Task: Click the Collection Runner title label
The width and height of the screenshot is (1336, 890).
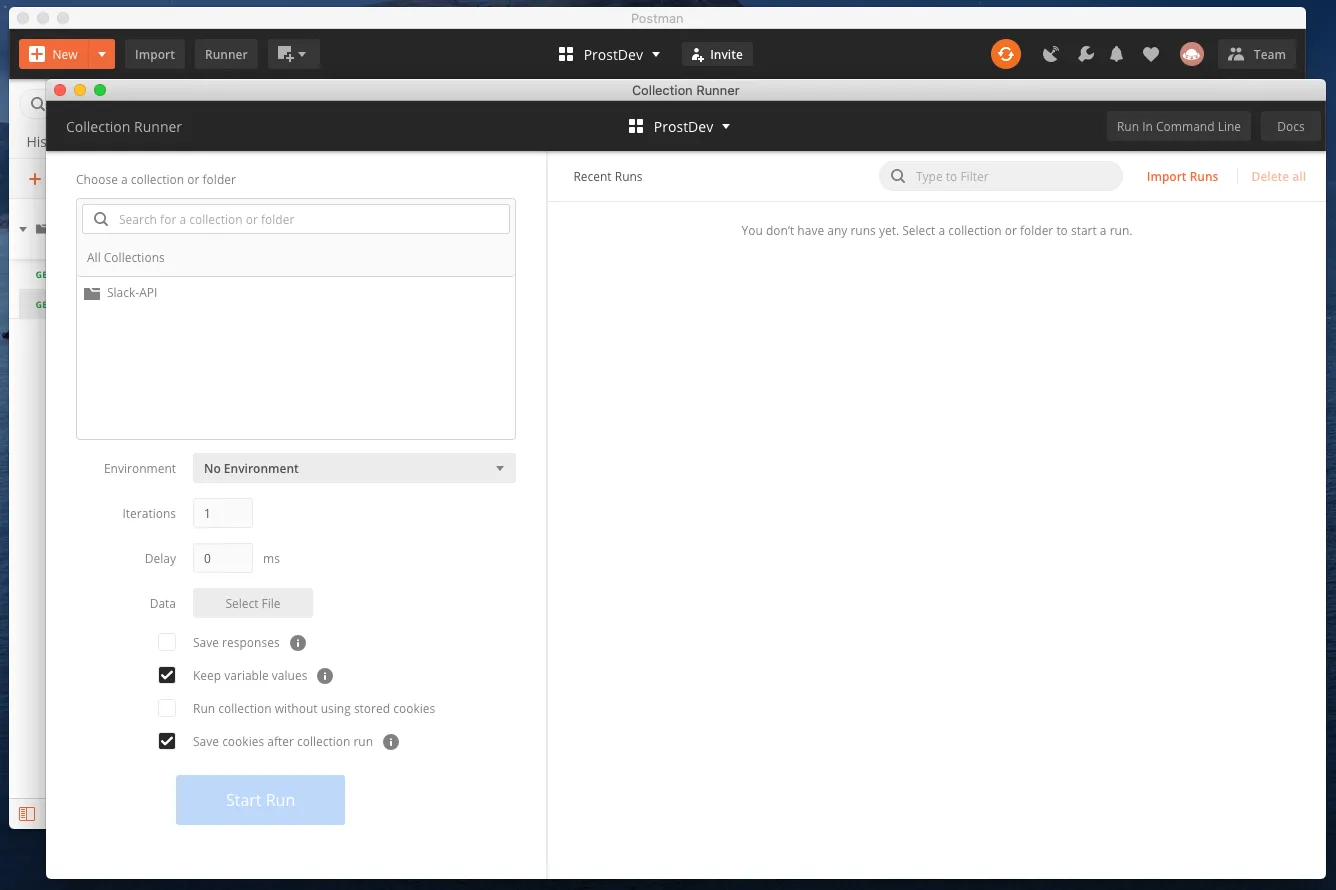Action: 124,127
